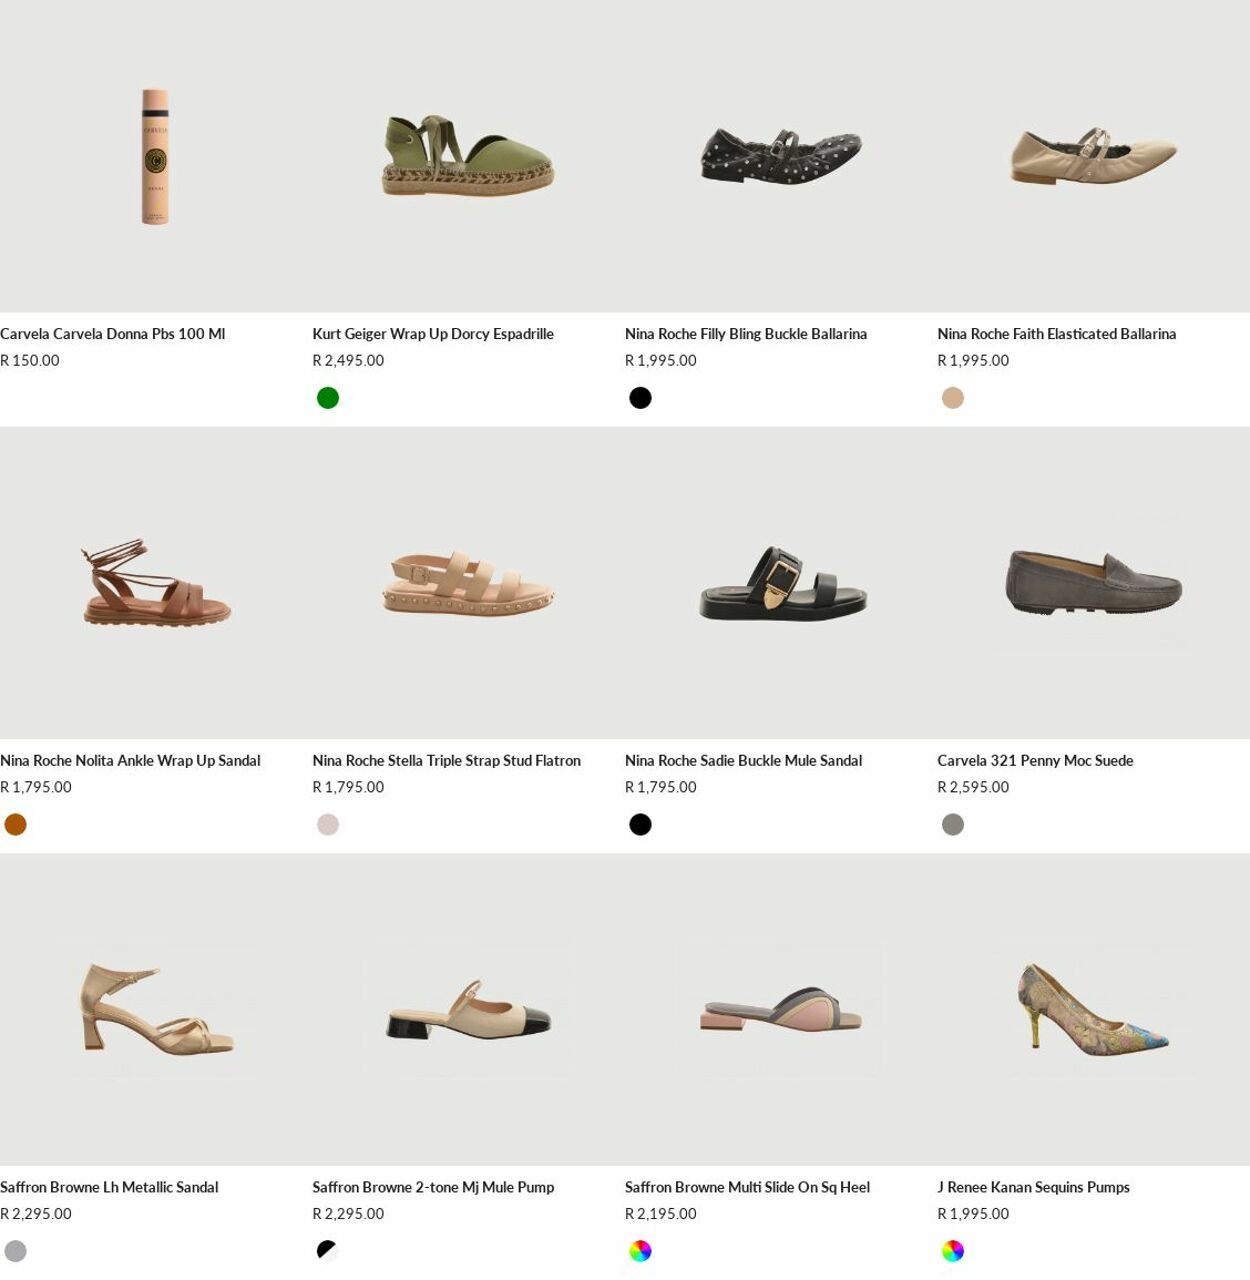Click the R 150.00 price of Carvela Donna

(30, 361)
